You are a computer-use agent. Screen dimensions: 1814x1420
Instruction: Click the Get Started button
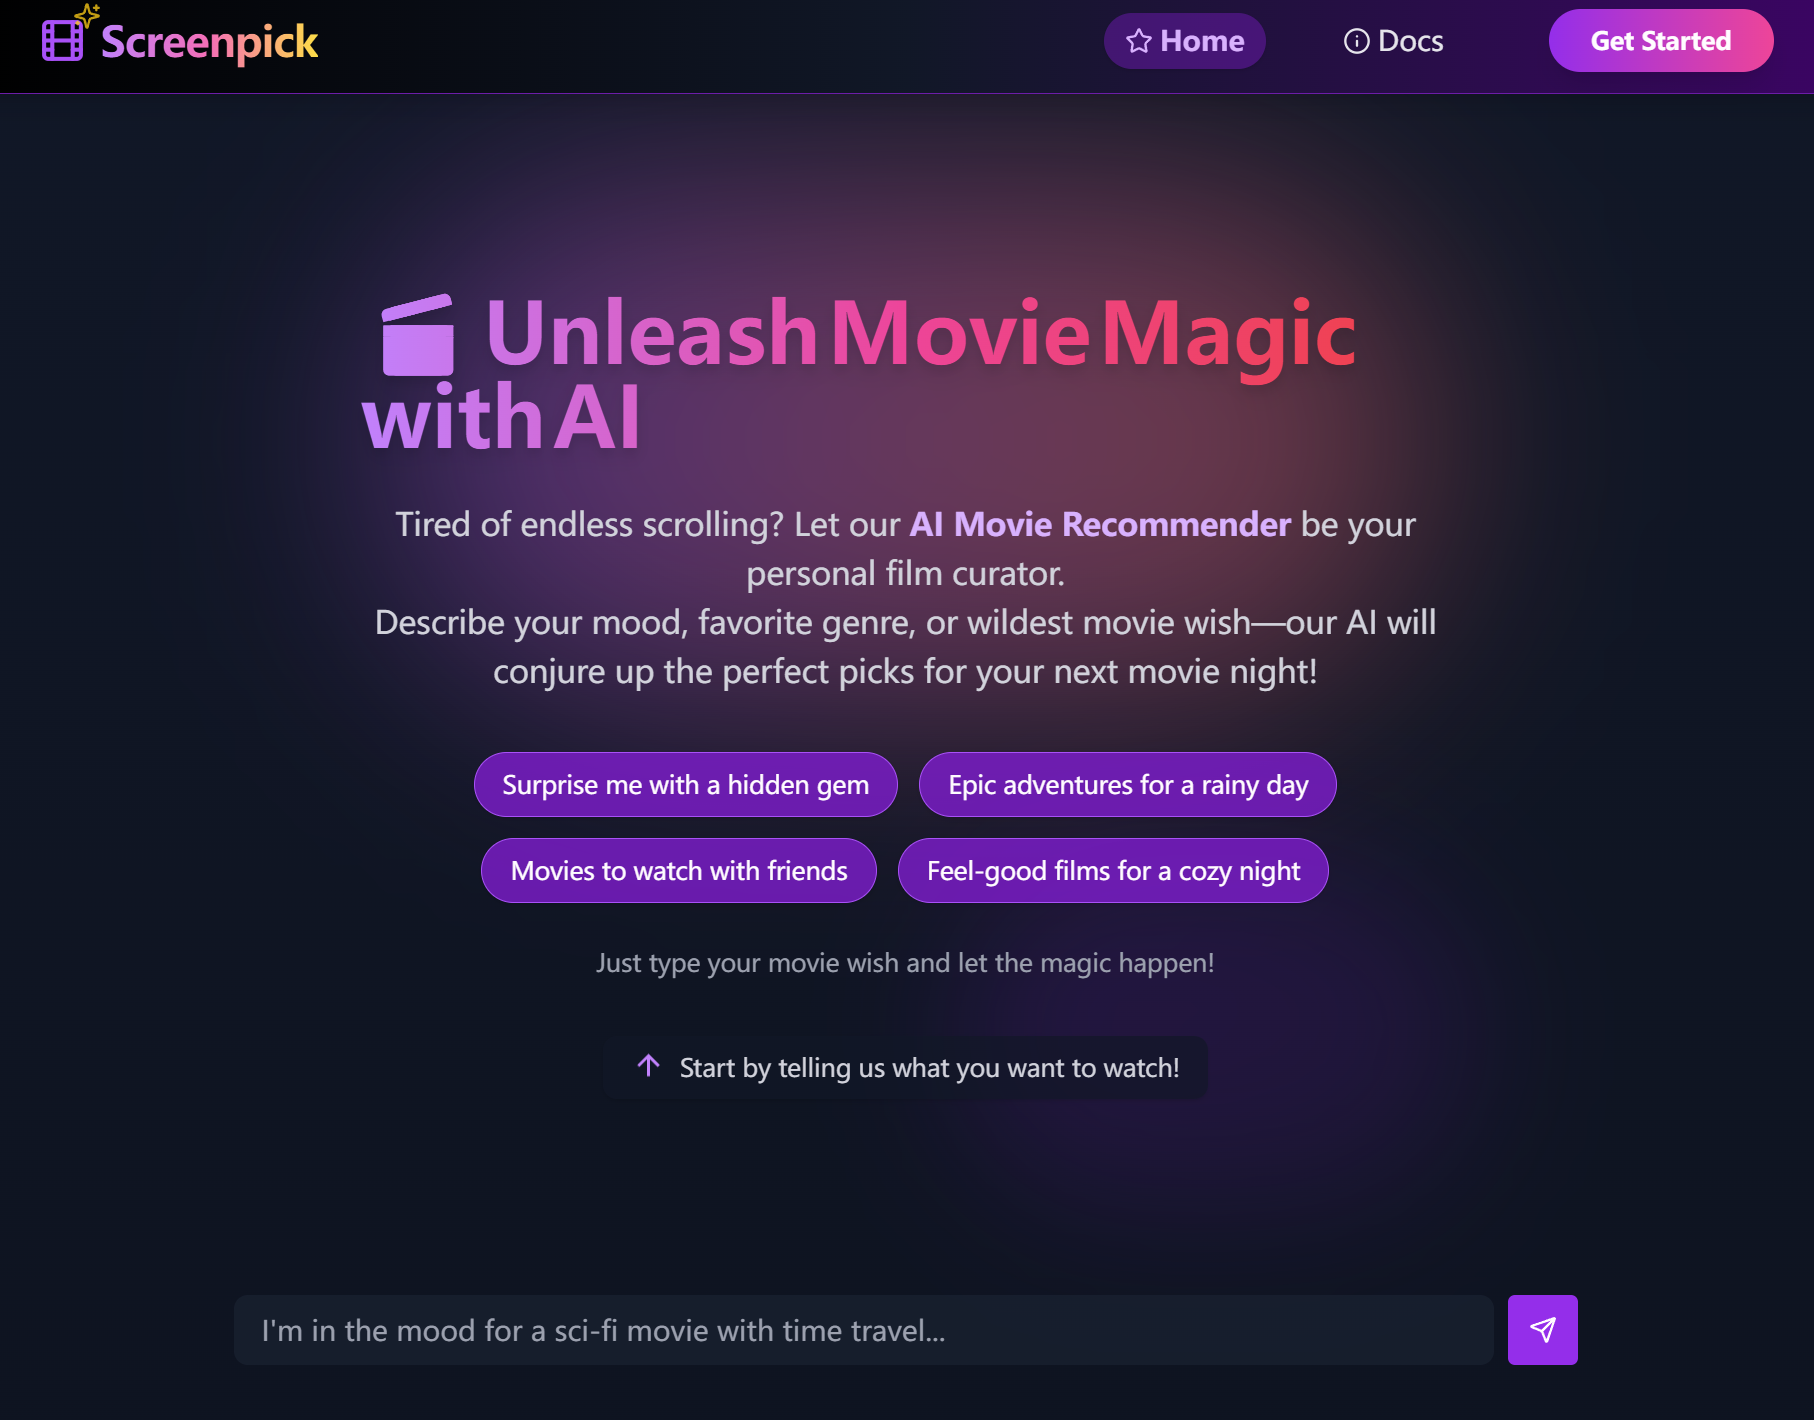tap(1661, 41)
